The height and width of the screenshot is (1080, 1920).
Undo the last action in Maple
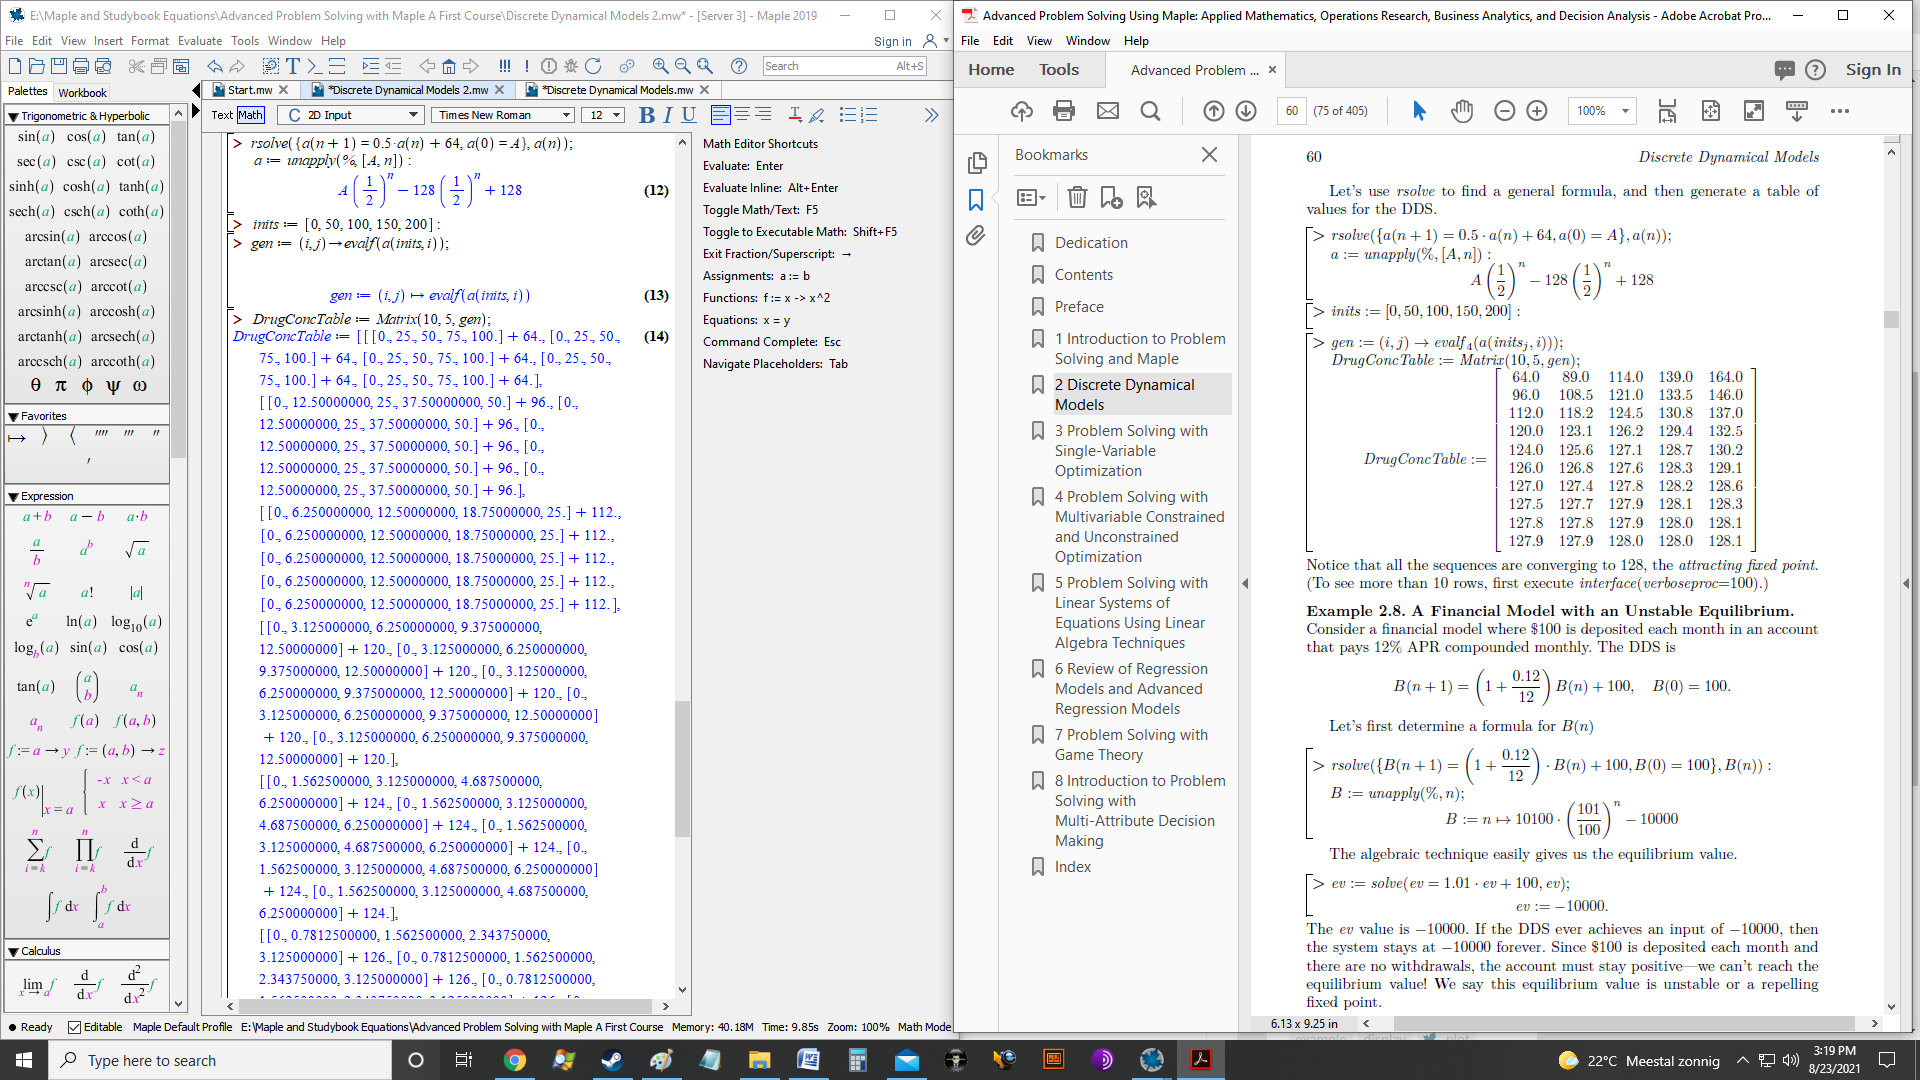(x=215, y=66)
